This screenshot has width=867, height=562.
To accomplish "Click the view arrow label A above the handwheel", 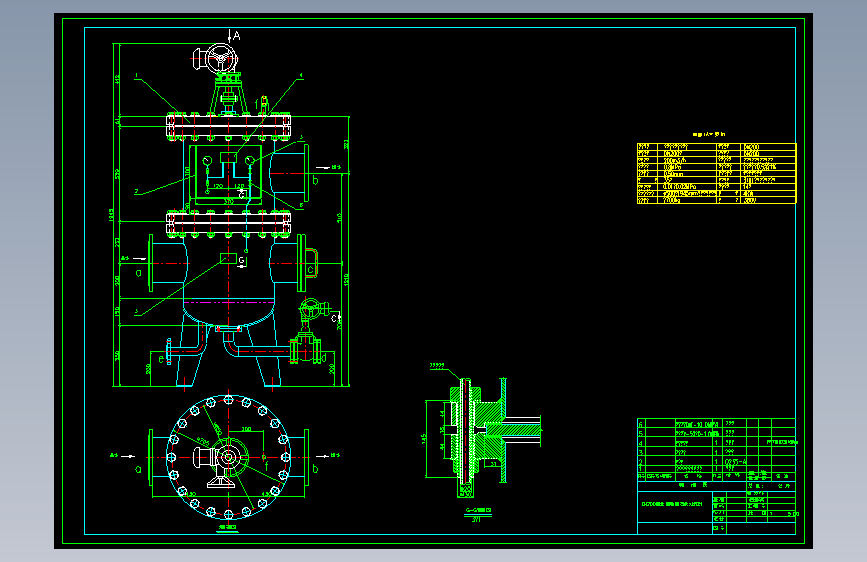I will [x=237, y=36].
